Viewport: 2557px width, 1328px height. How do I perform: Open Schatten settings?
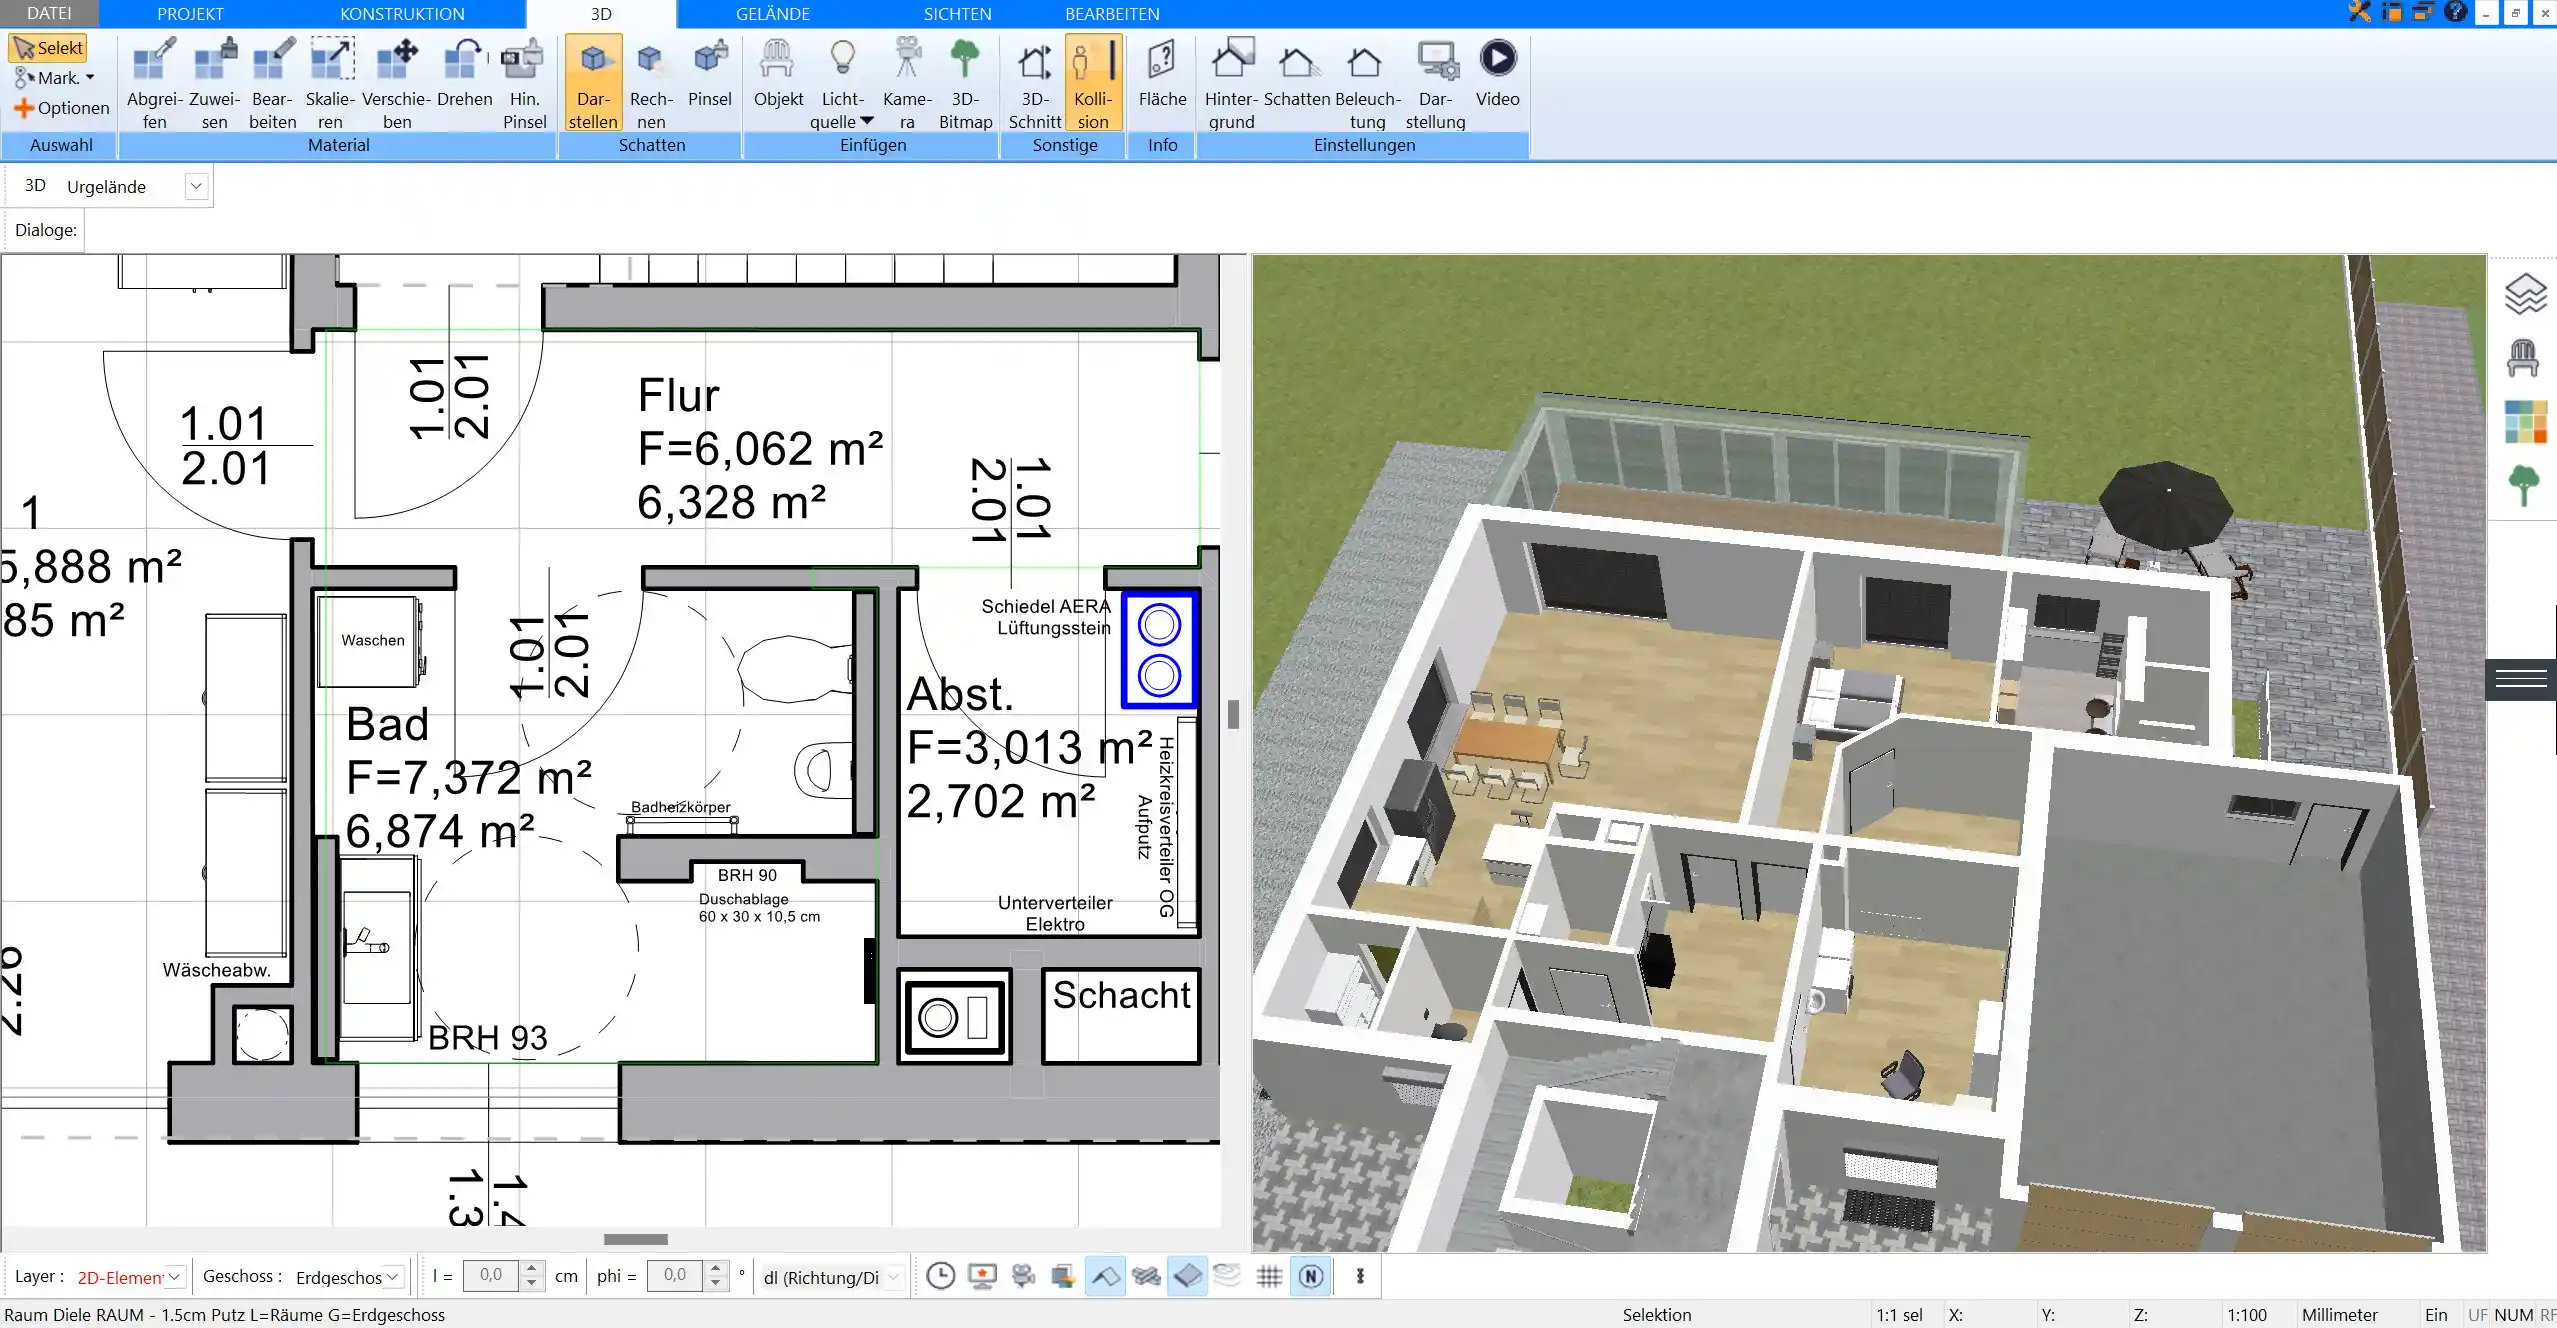click(x=1297, y=73)
